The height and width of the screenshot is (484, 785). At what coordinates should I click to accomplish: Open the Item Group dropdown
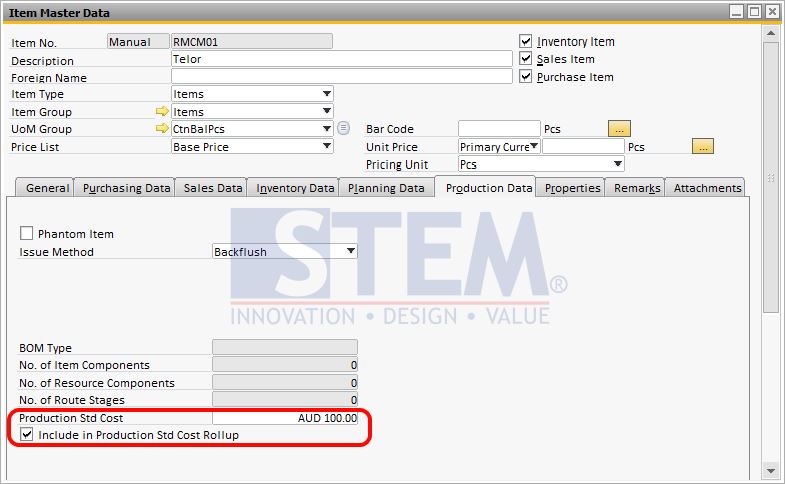tap(327, 111)
